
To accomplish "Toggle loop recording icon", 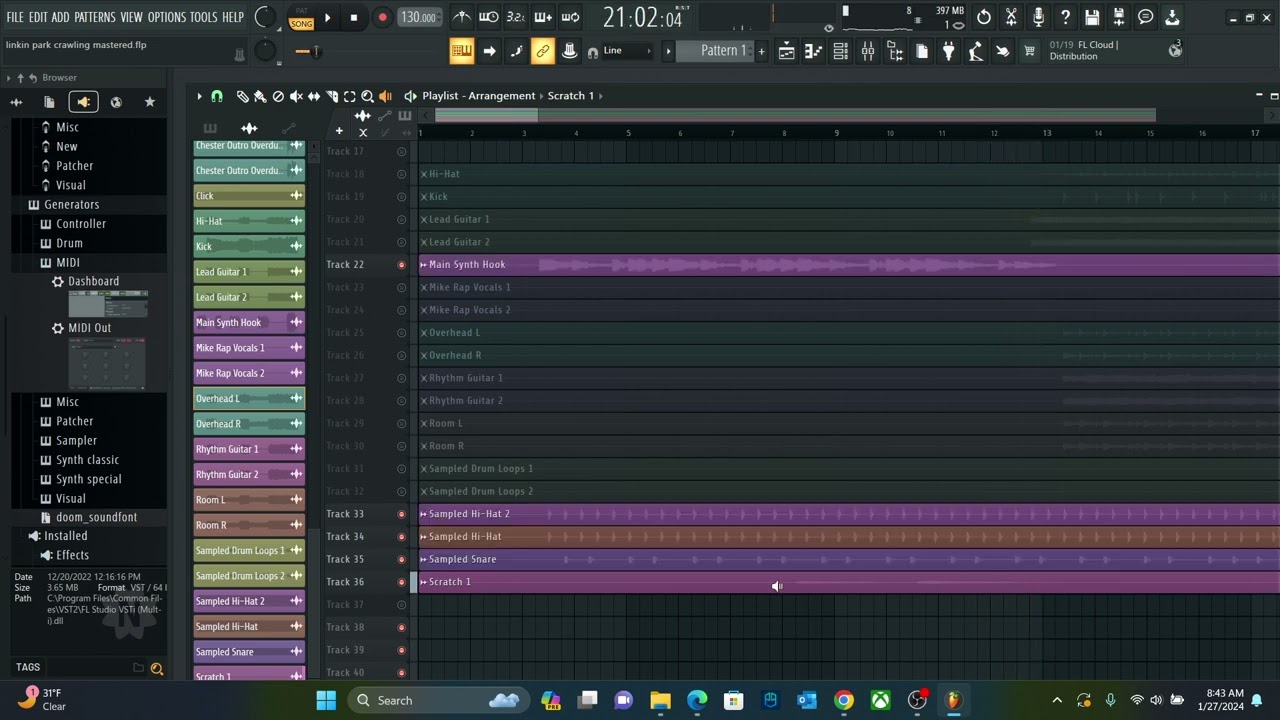I will pos(570,17).
